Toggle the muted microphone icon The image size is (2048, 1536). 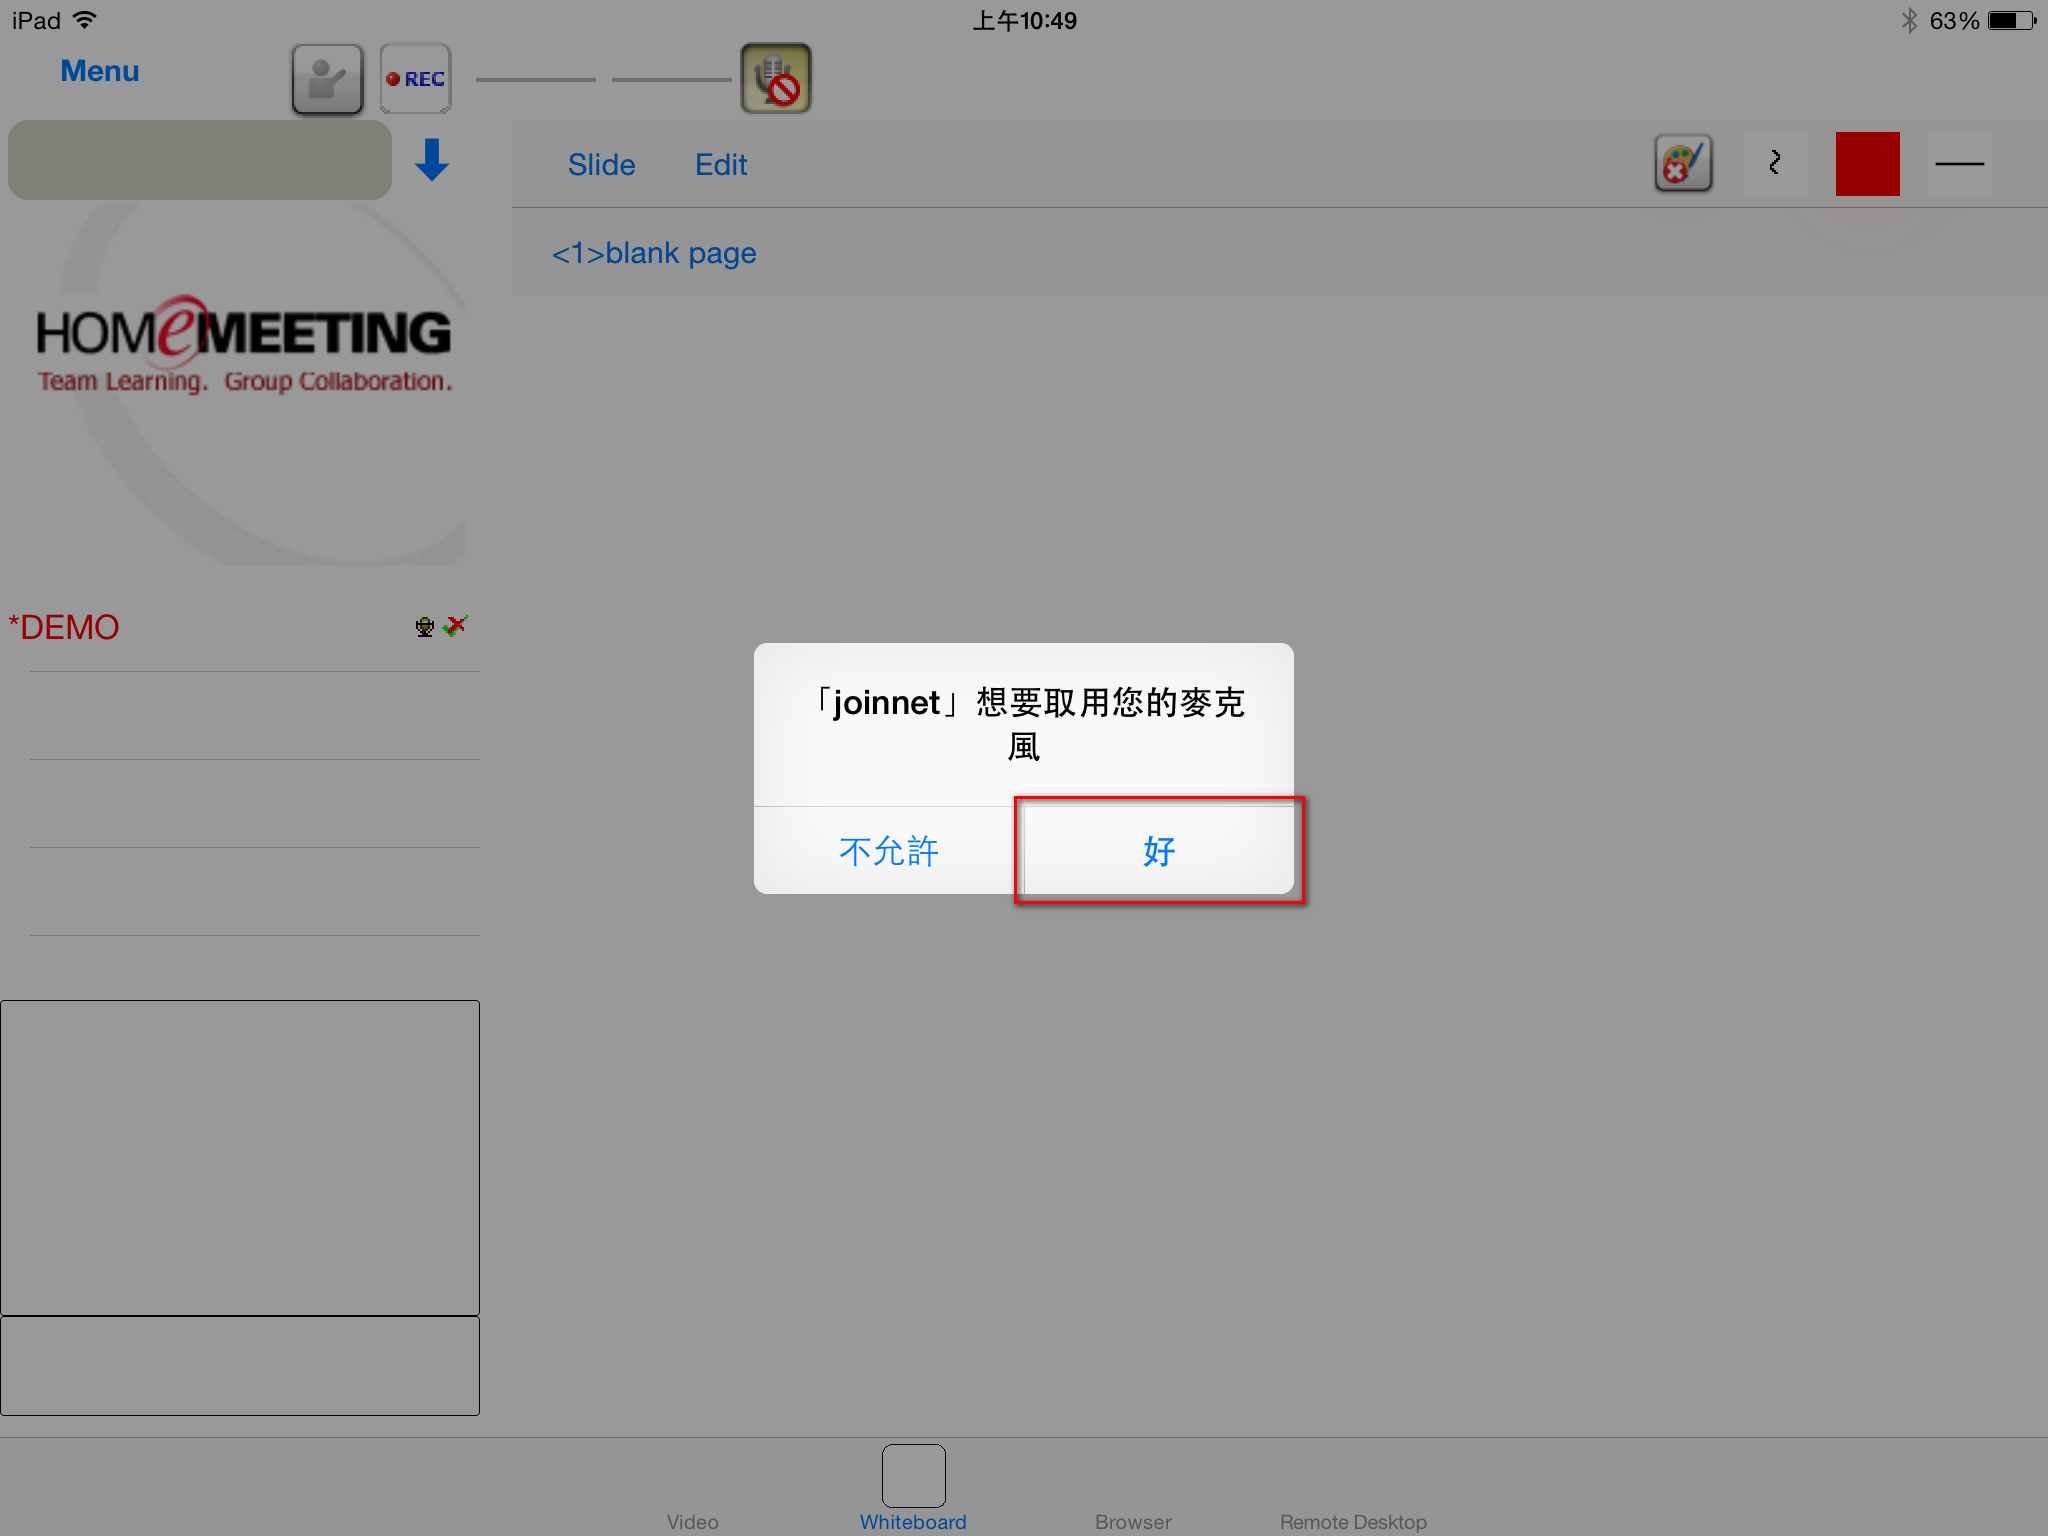[776, 79]
